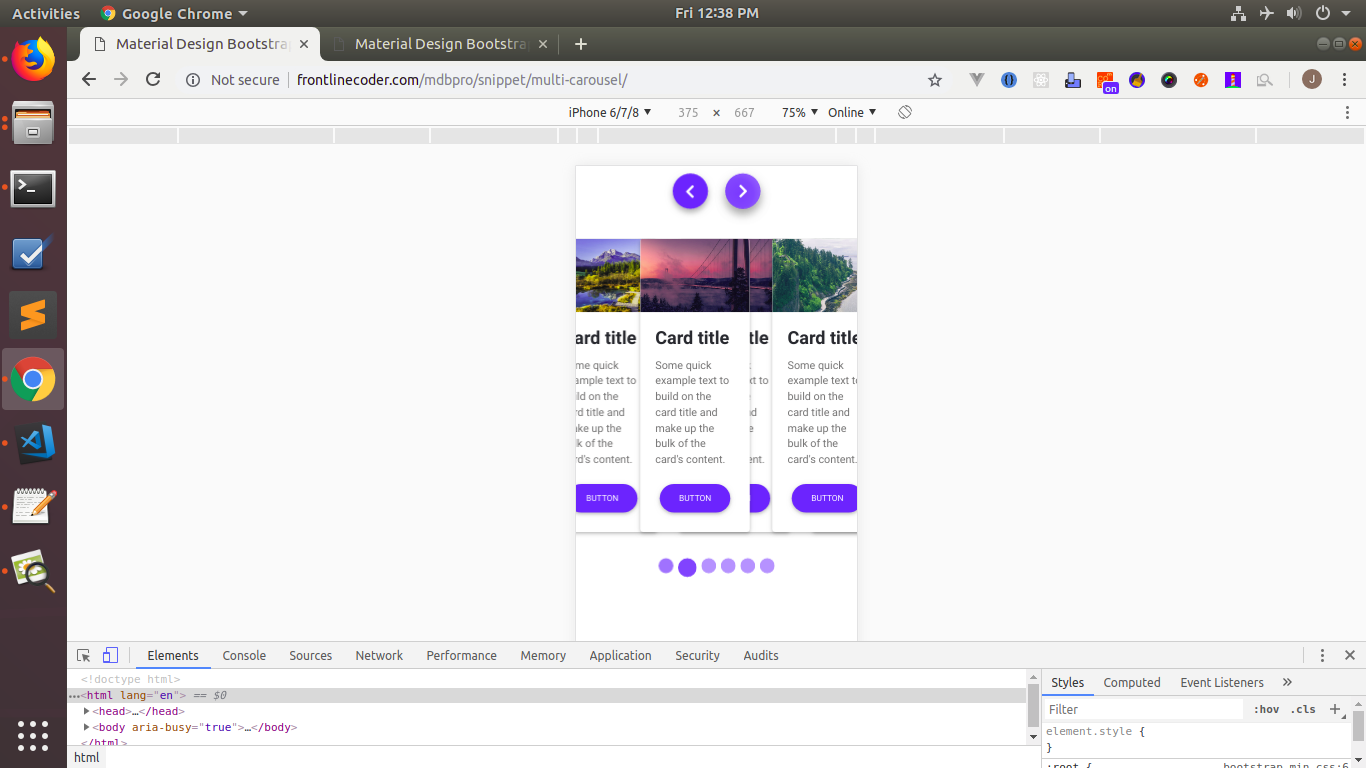Open a new Chrome tab
Viewport: 1366px width, 768px height.
(581, 44)
